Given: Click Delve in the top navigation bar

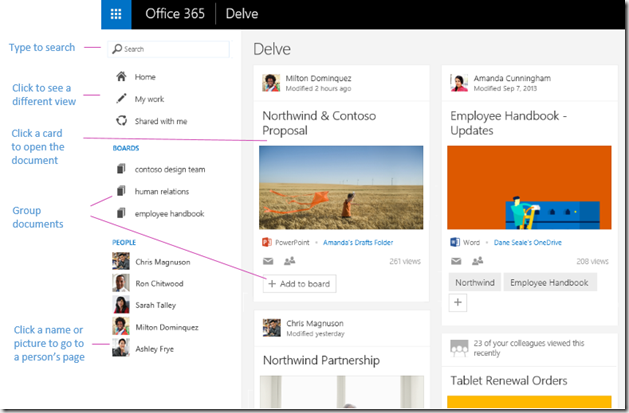Looking at the screenshot, I should [242, 14].
